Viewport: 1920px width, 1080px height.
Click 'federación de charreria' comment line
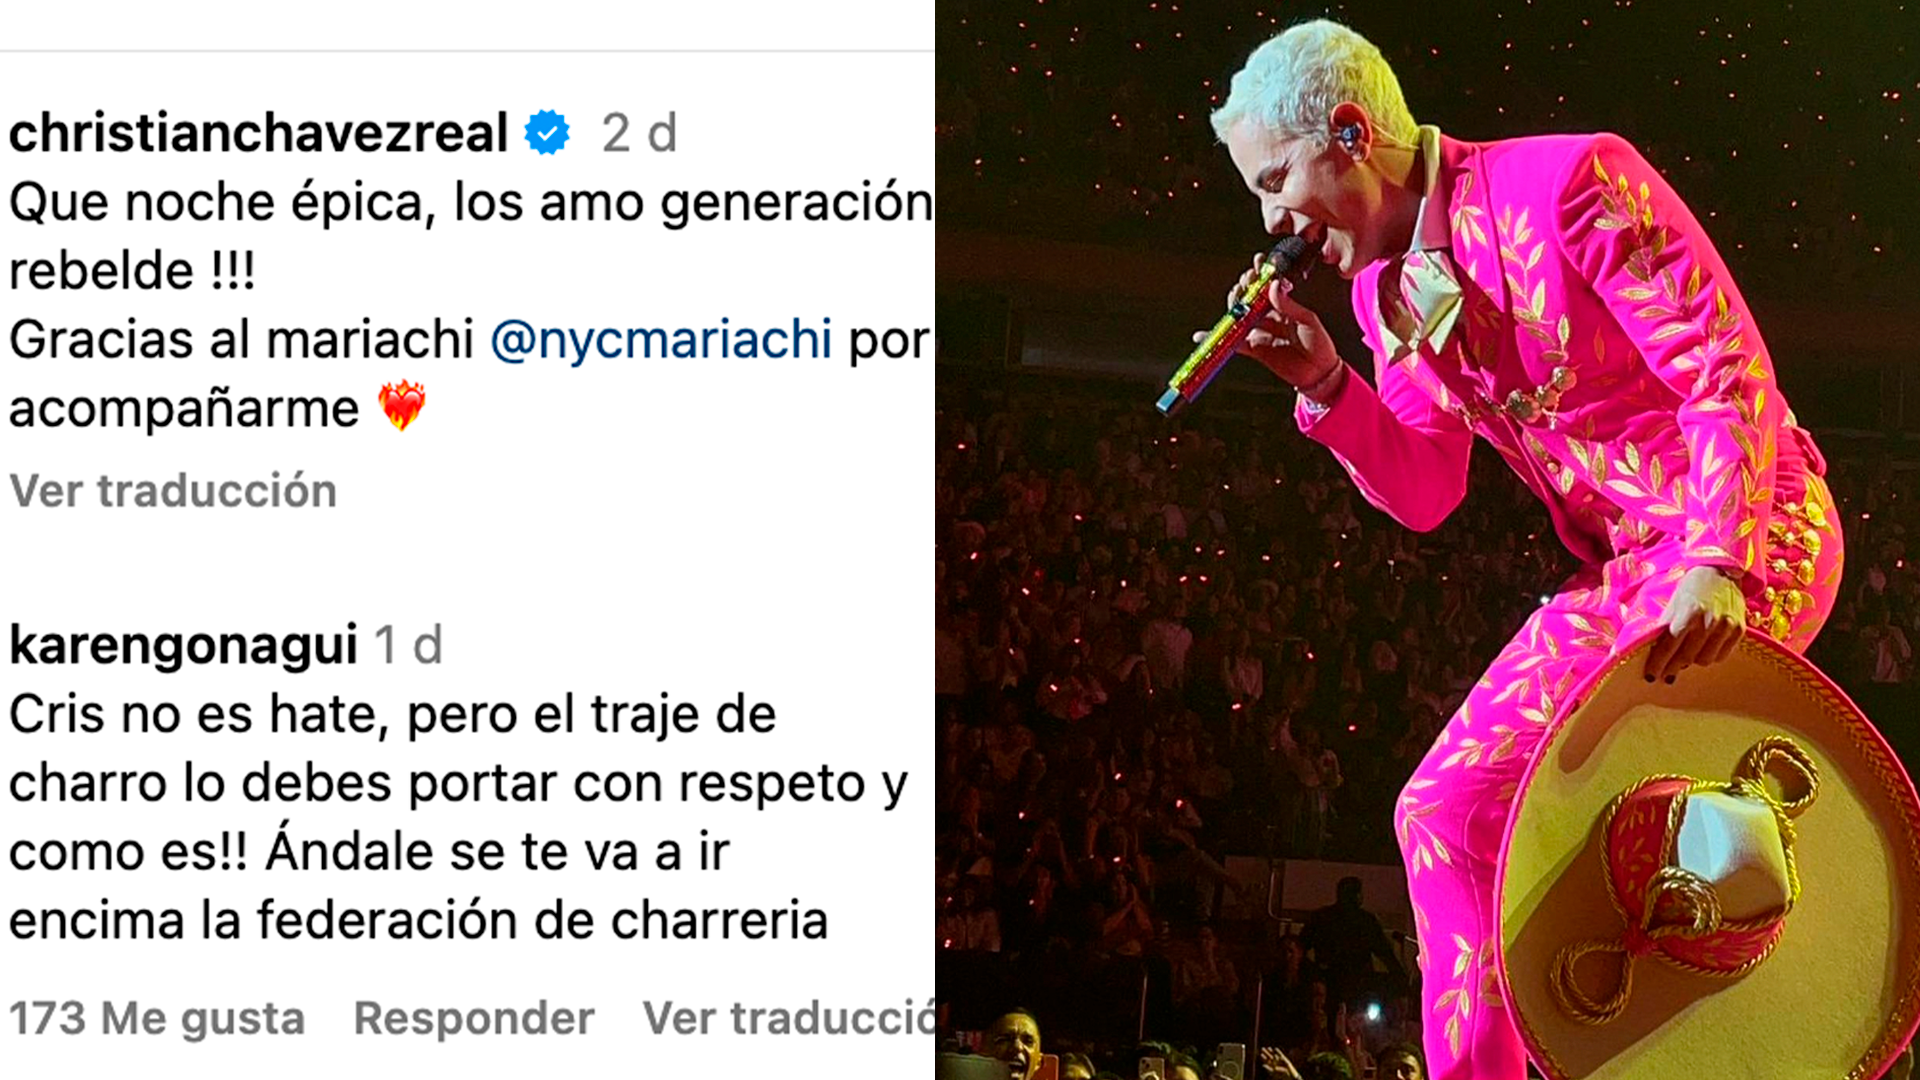point(418,920)
